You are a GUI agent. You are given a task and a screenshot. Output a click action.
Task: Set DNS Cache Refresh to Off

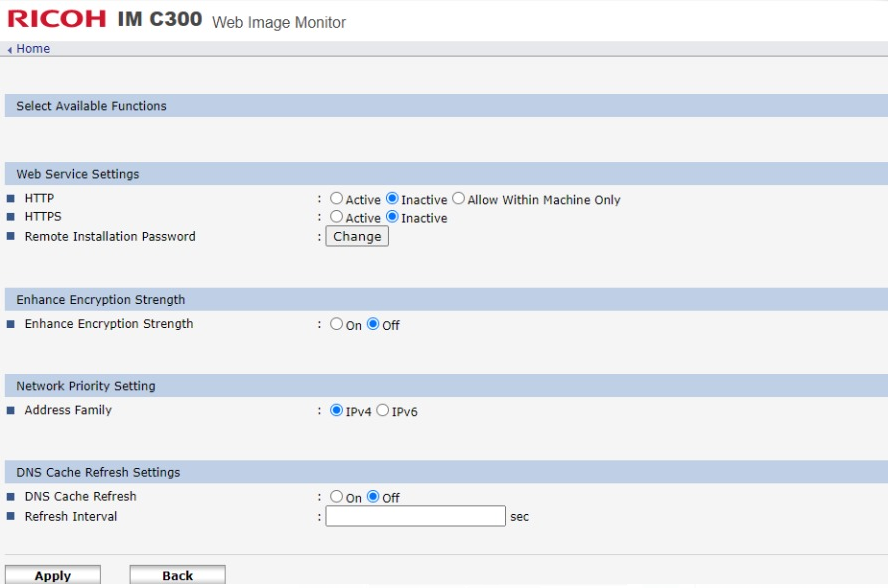373,496
